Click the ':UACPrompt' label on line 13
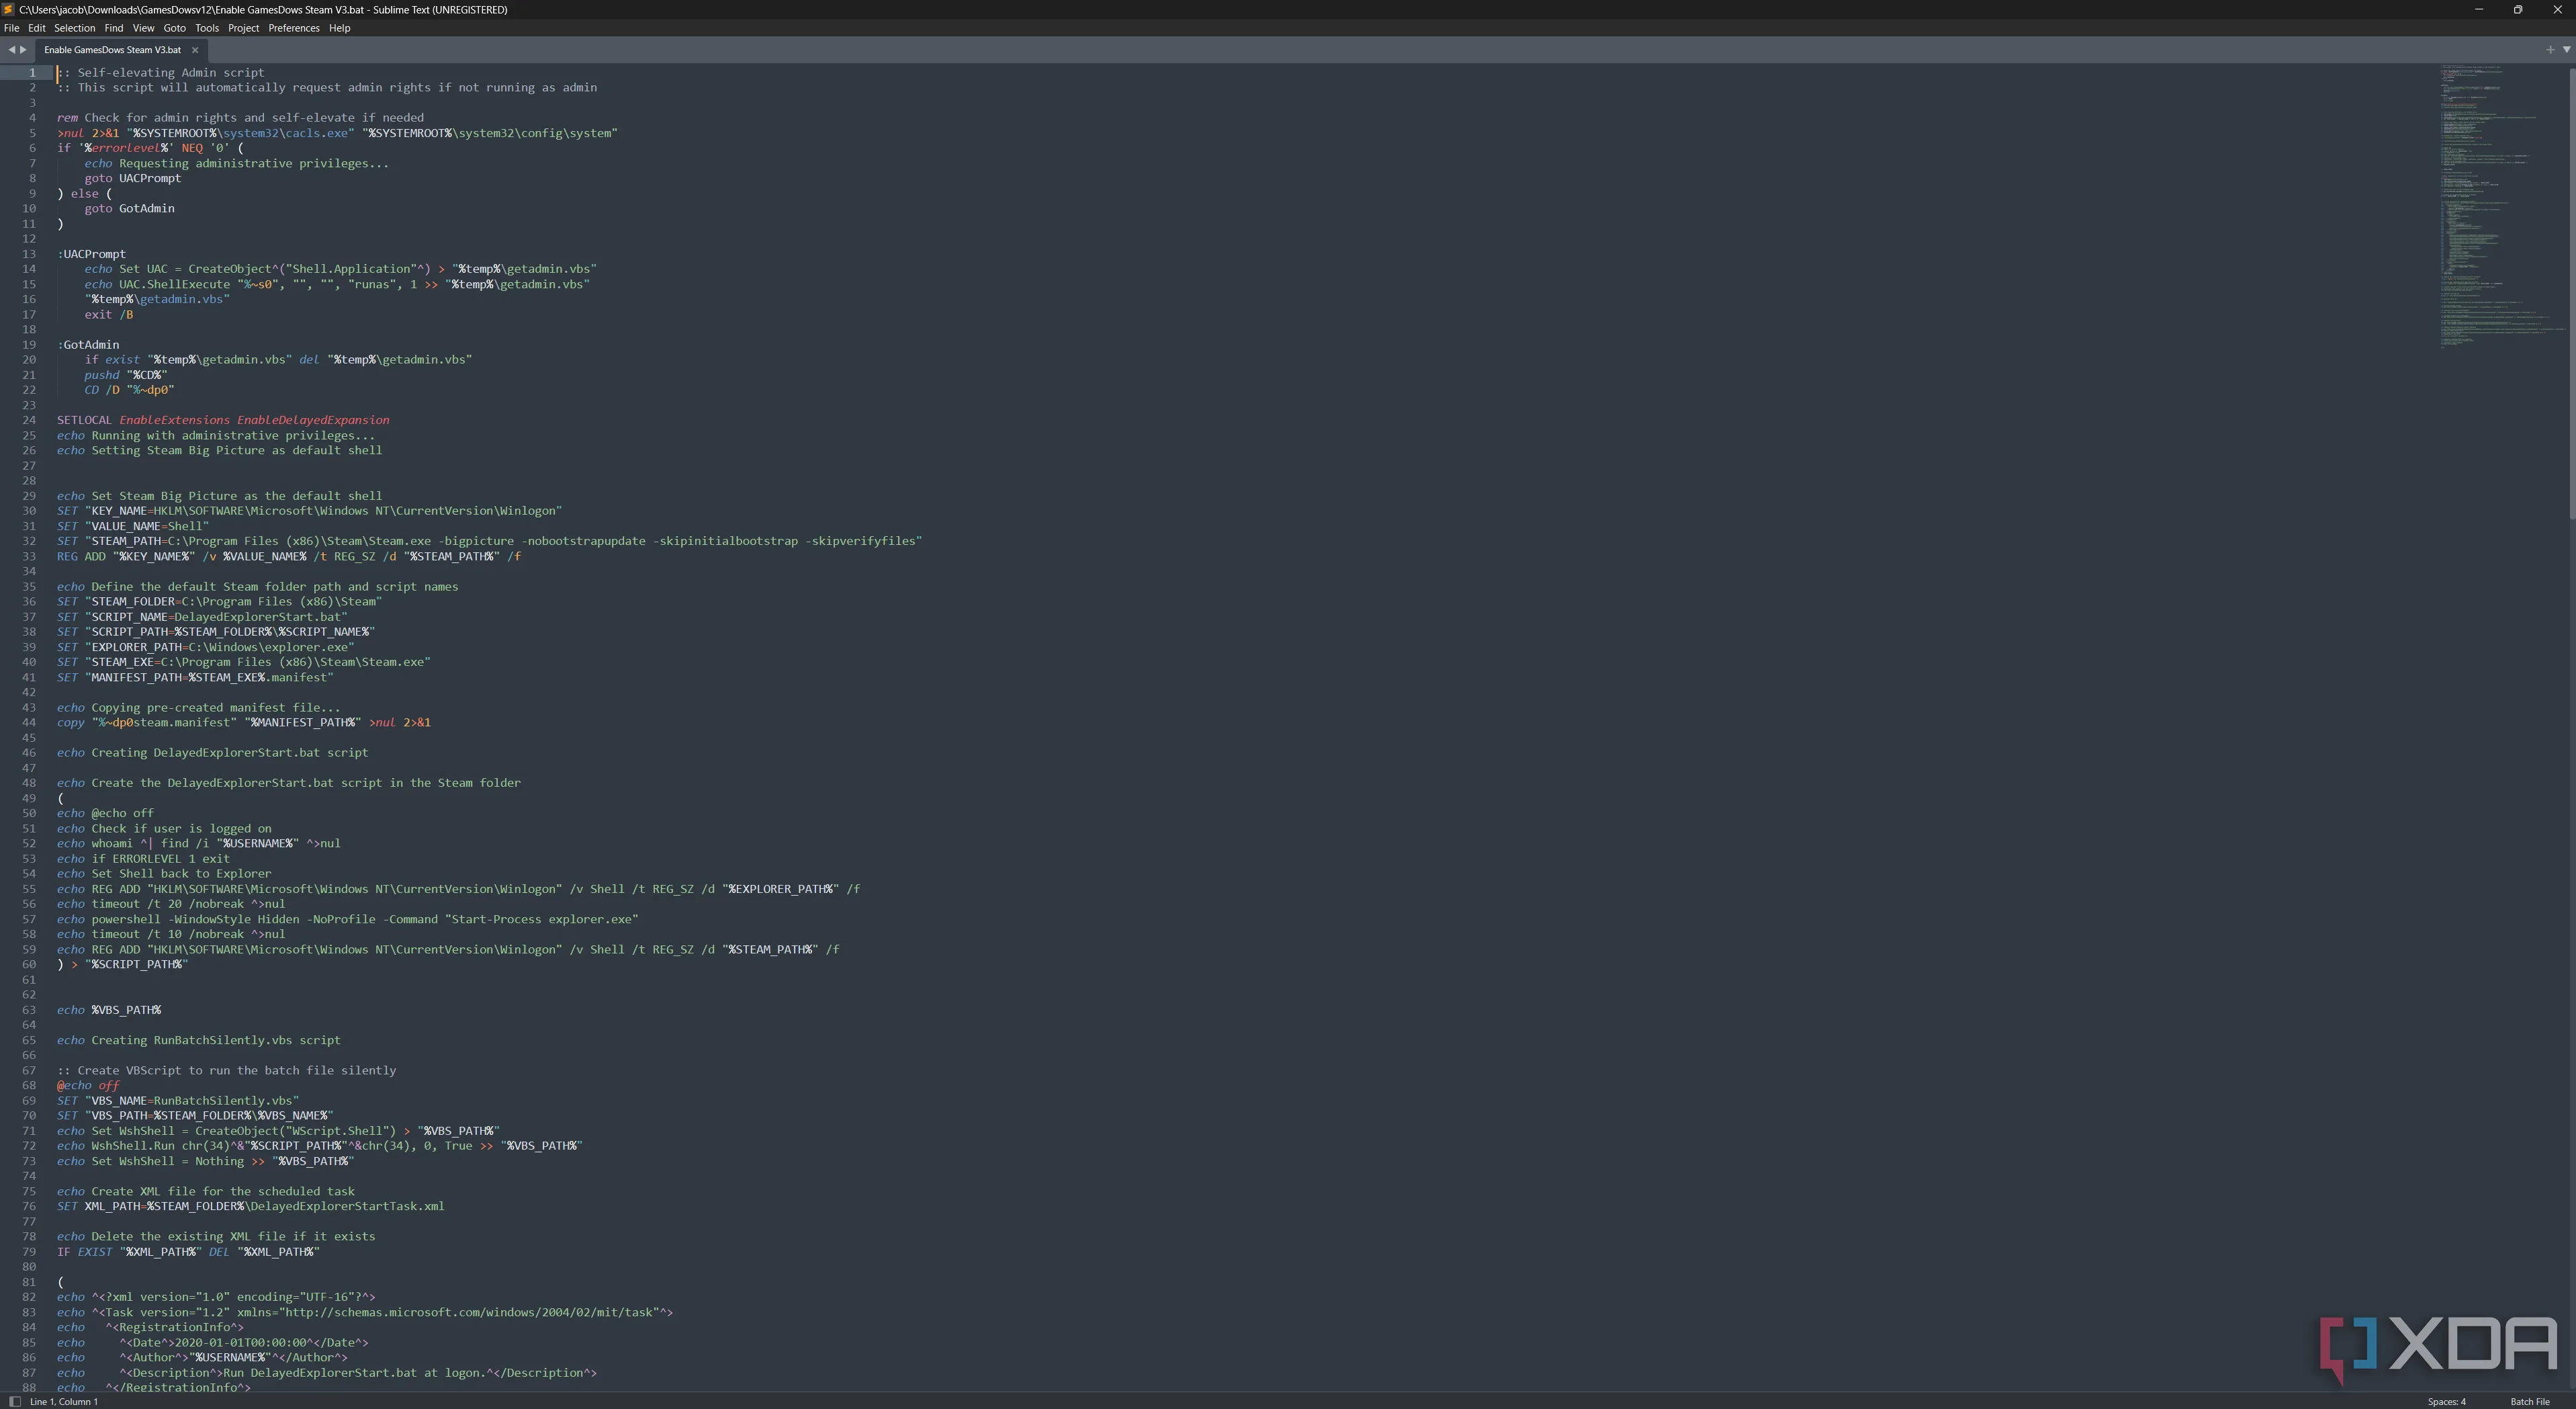 point(91,254)
